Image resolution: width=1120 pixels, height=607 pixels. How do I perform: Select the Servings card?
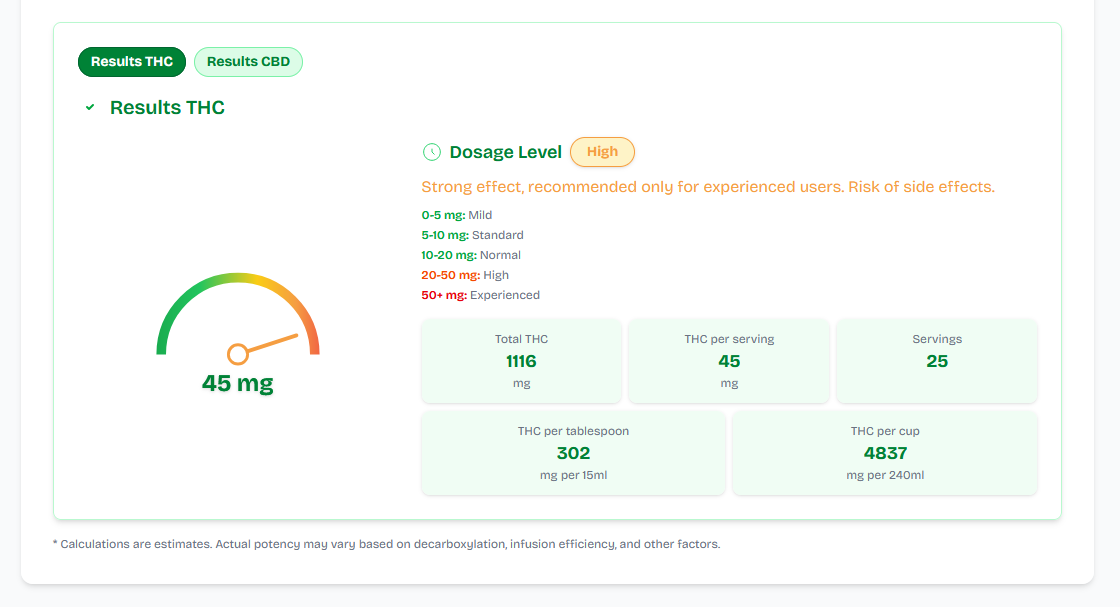click(937, 361)
